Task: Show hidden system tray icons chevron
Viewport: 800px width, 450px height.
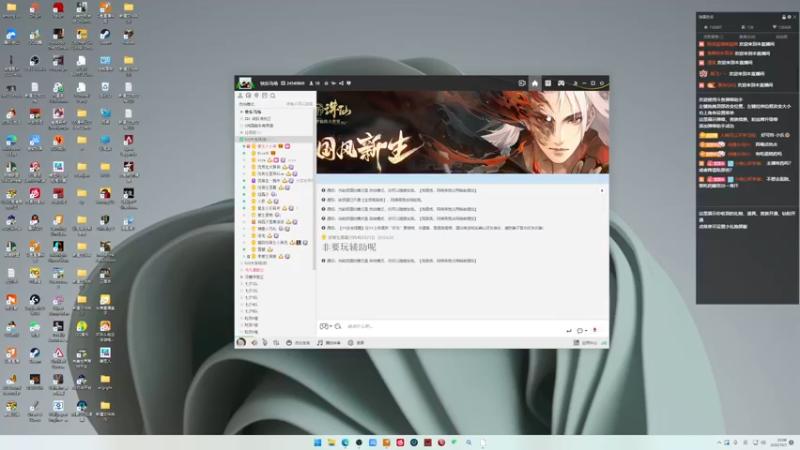Action: [719, 442]
